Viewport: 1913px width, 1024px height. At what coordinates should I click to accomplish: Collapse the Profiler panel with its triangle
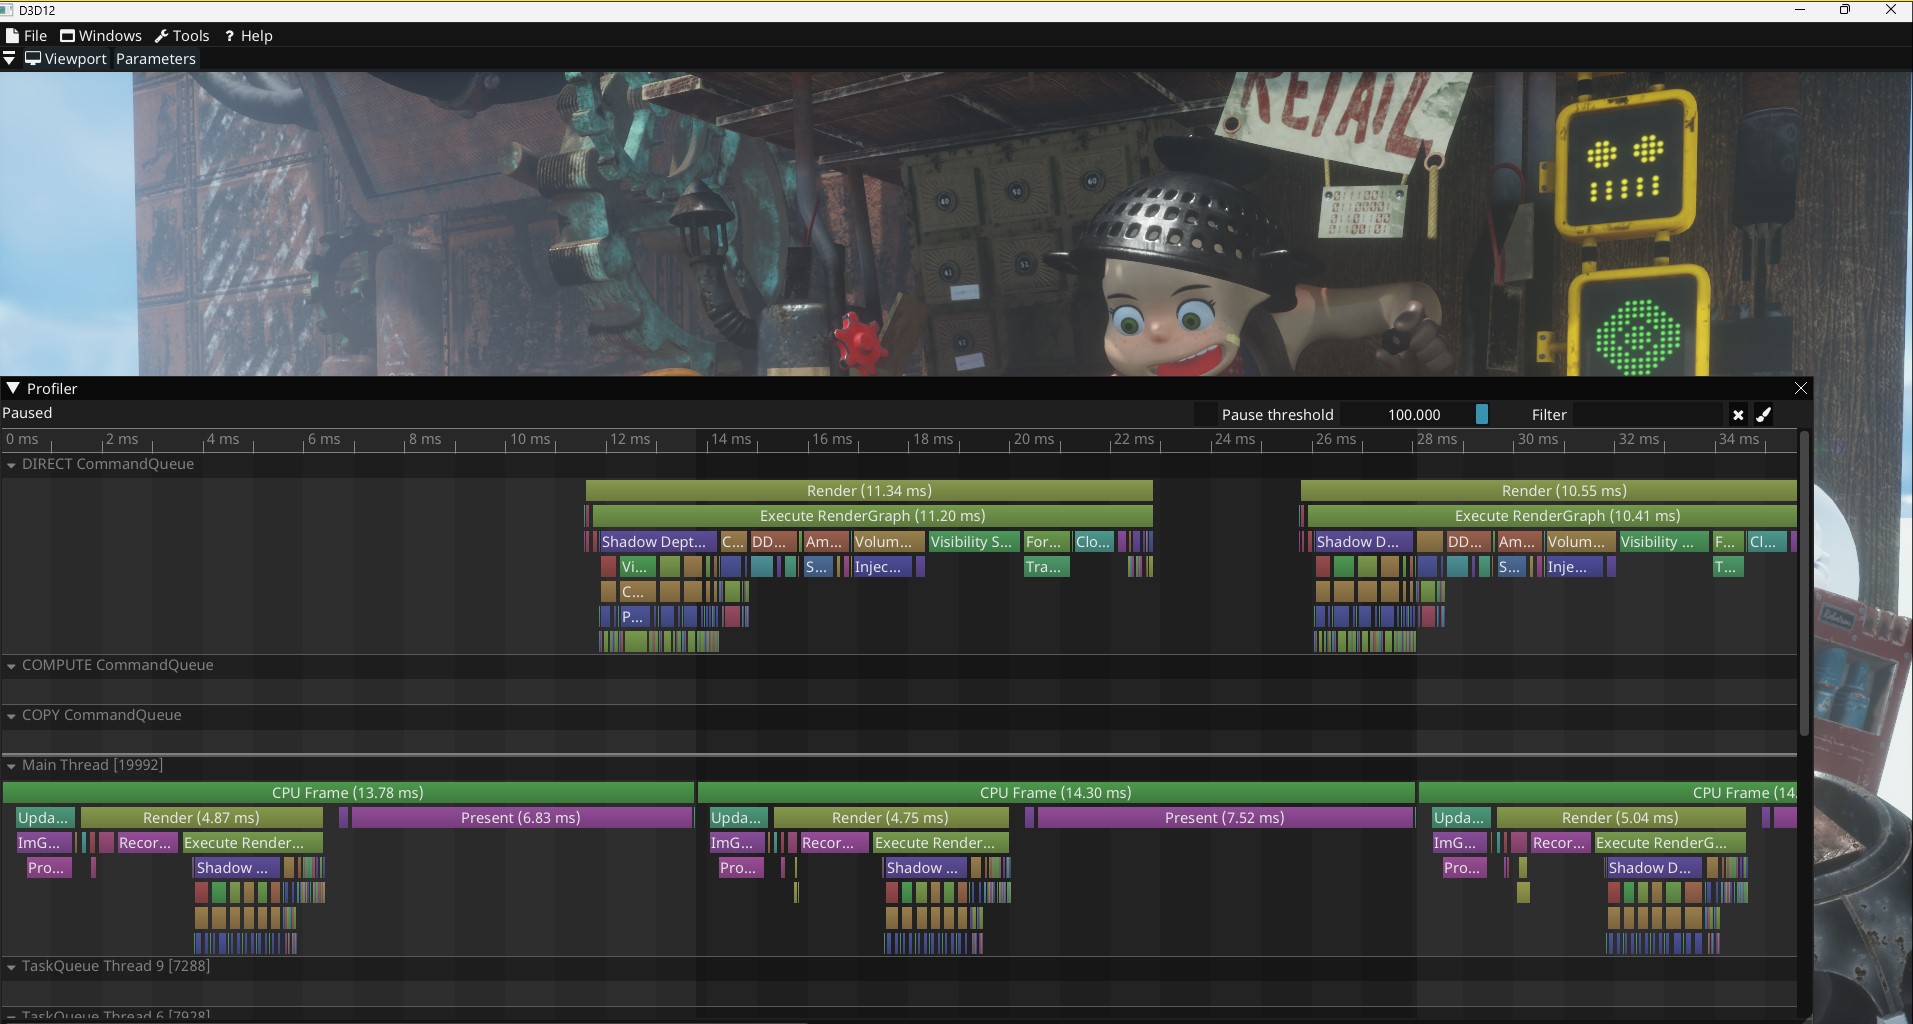click(x=13, y=388)
